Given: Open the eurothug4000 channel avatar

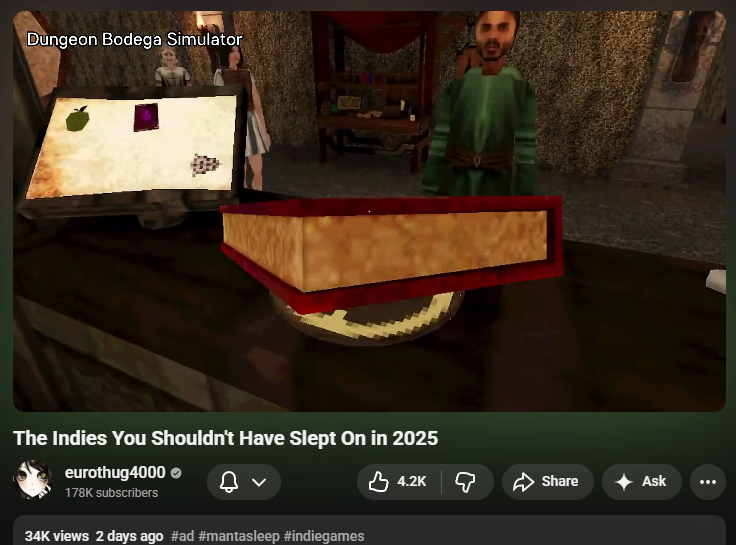Looking at the screenshot, I should point(32,481).
